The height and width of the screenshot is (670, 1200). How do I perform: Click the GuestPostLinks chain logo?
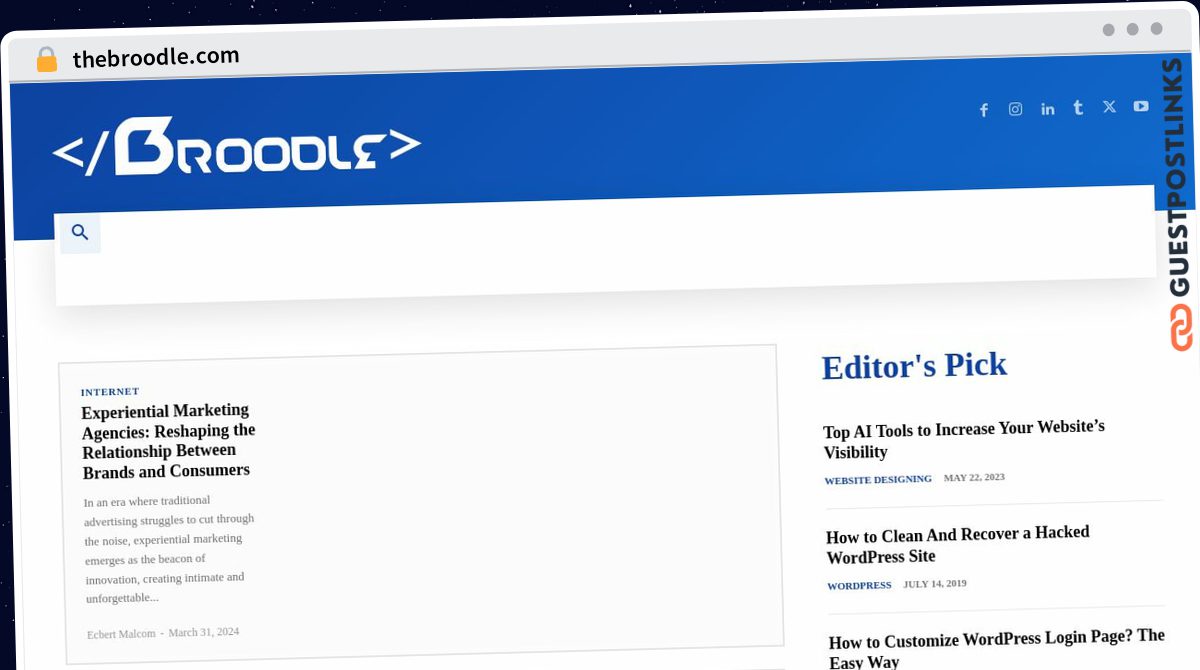click(1182, 327)
